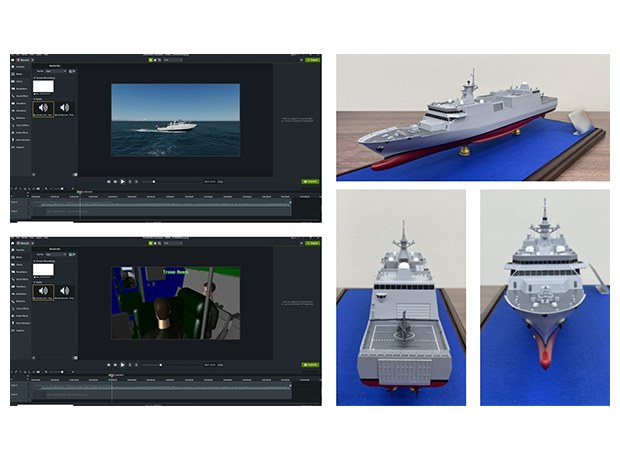
Task: Open the Sort By dropdown in the top Media Bin
Action: (x=55, y=73)
